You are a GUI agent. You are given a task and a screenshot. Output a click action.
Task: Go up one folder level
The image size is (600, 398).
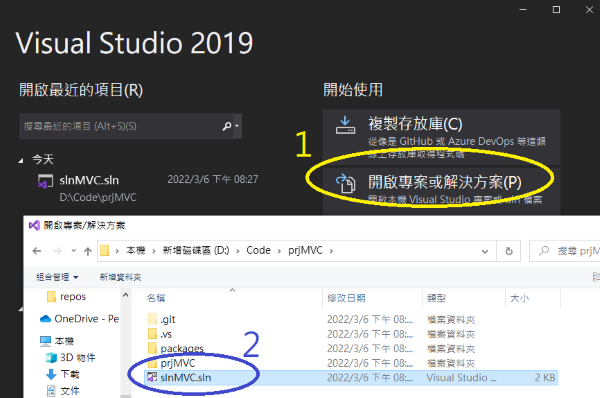(x=88, y=251)
